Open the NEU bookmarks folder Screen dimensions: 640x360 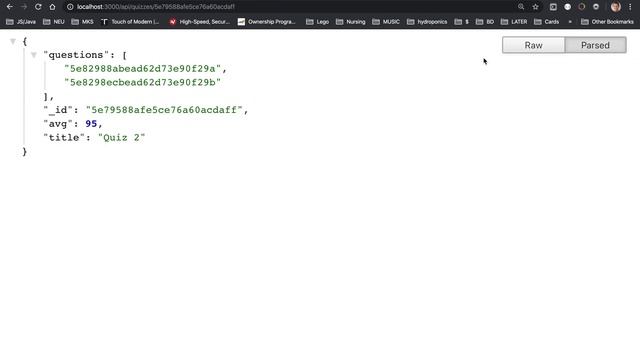click(54, 22)
